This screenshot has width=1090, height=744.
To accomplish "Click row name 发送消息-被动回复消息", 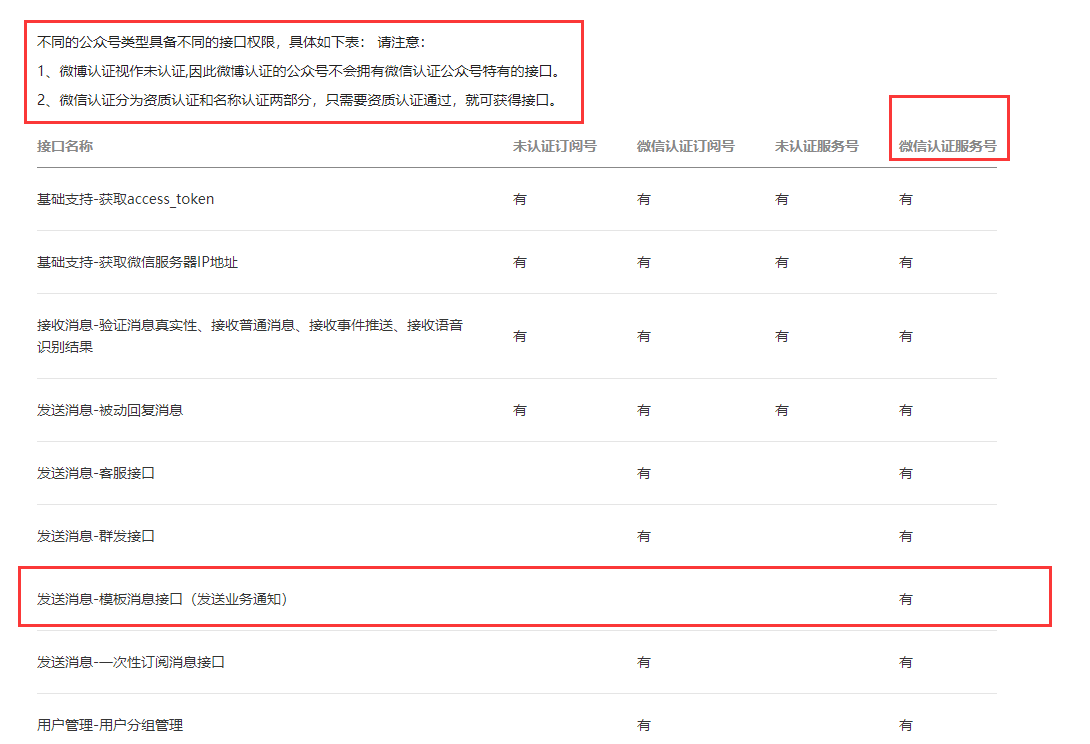I will 110,410.
